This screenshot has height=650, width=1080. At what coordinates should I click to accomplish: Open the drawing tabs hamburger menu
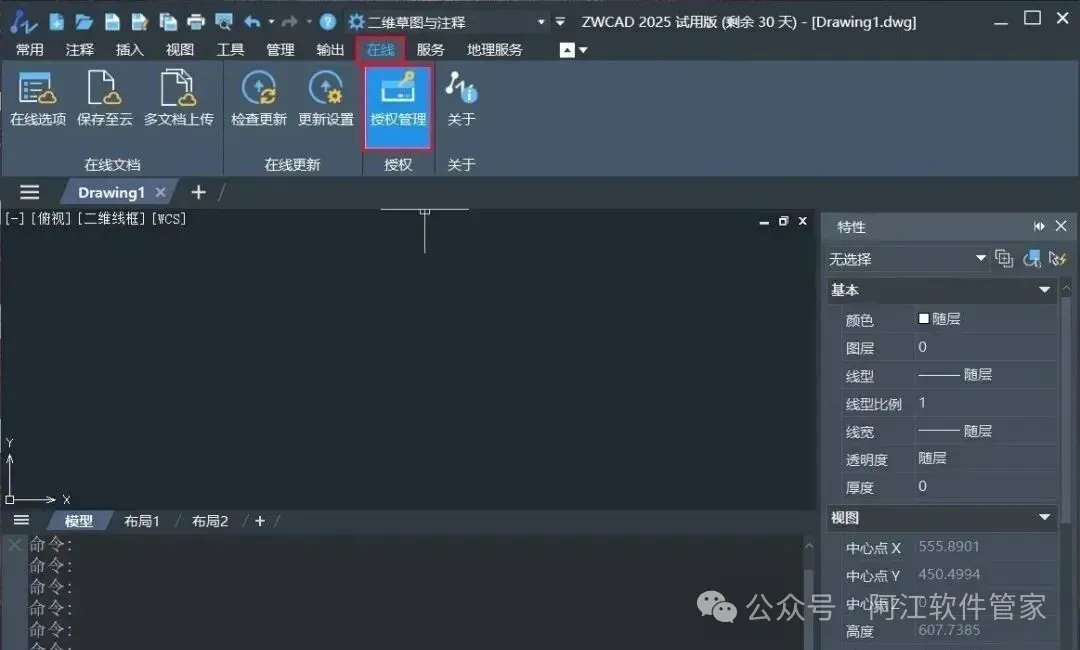click(x=30, y=192)
